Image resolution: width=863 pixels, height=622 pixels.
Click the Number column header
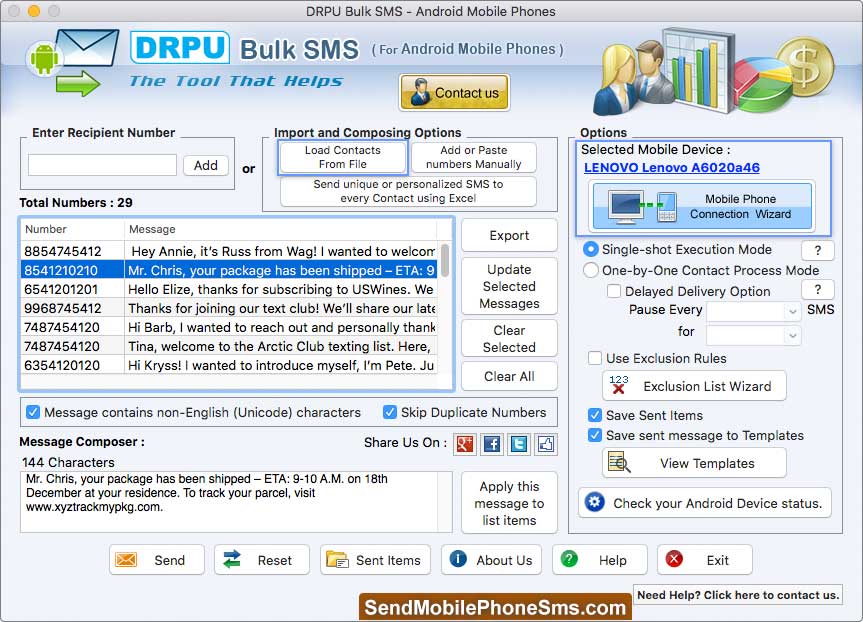[73, 230]
